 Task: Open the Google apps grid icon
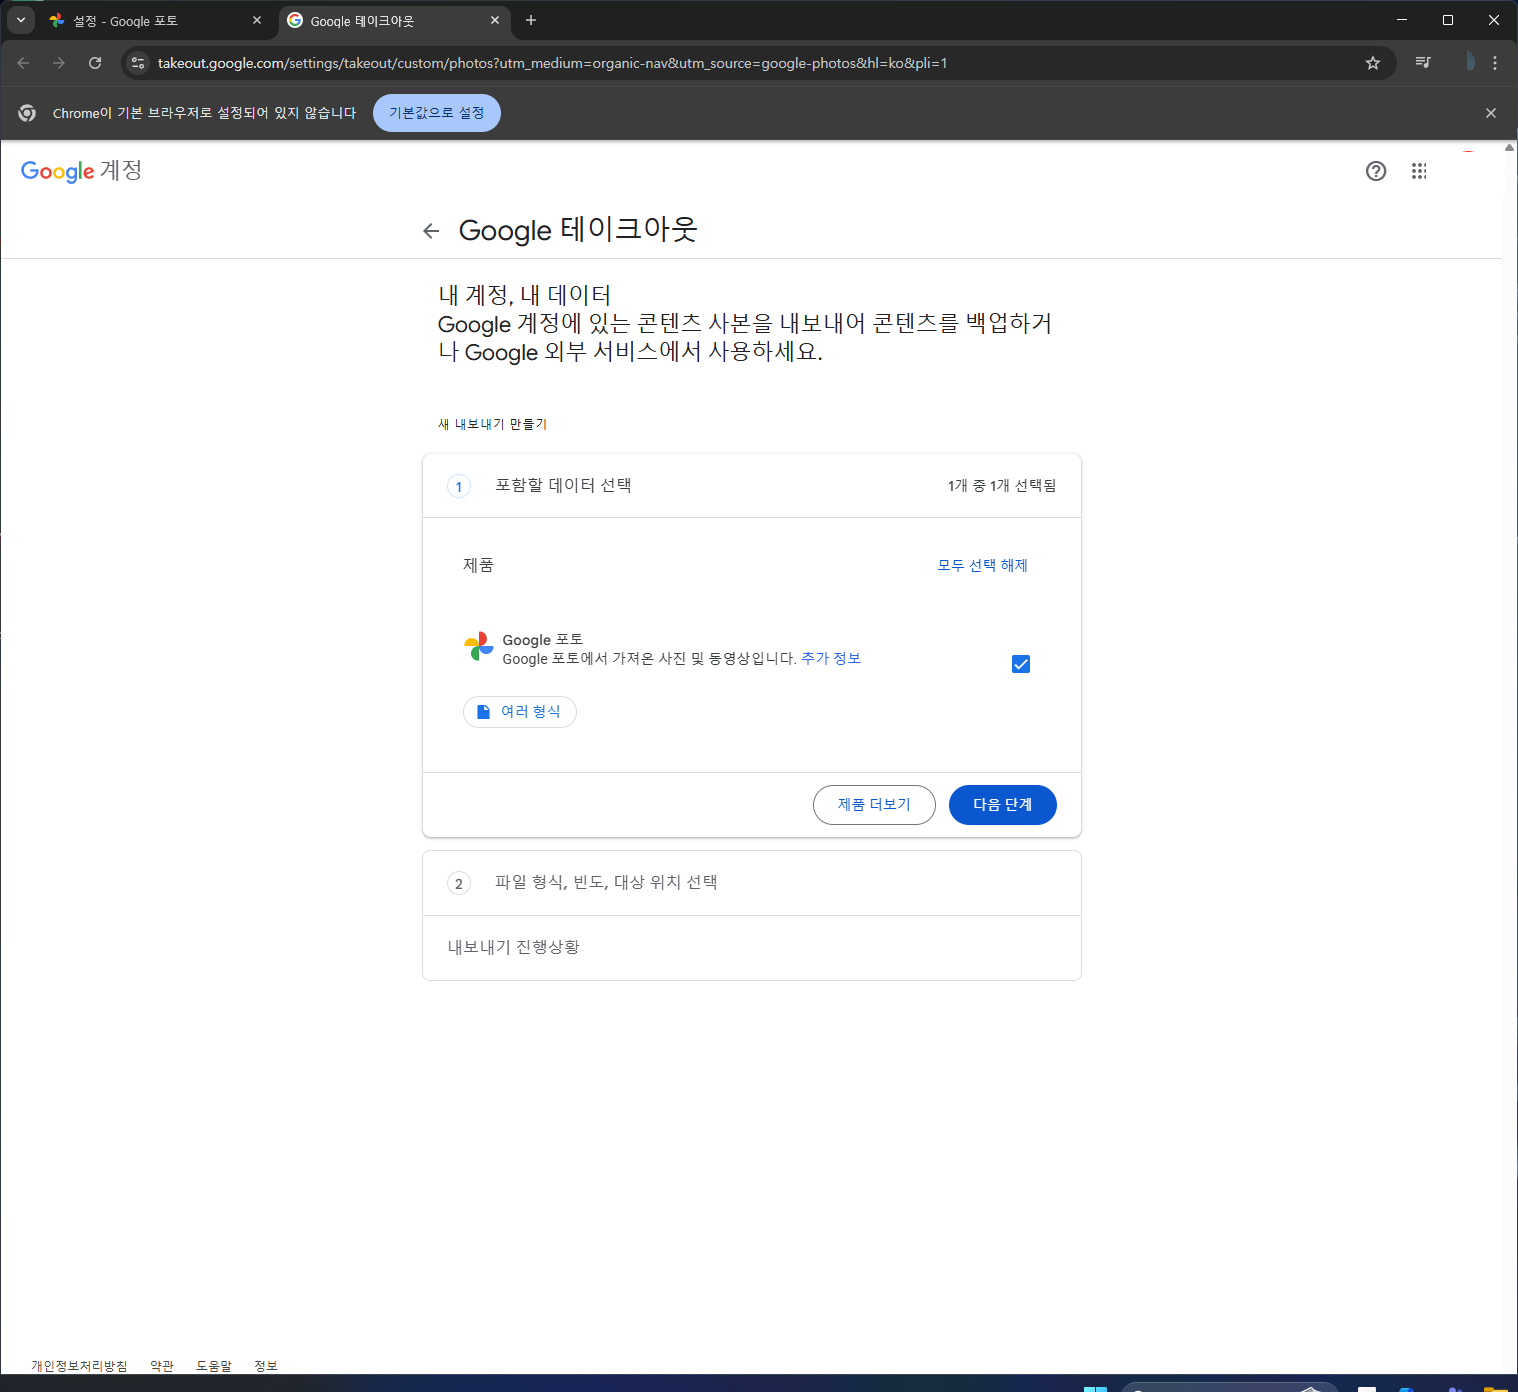pyautogui.click(x=1419, y=171)
